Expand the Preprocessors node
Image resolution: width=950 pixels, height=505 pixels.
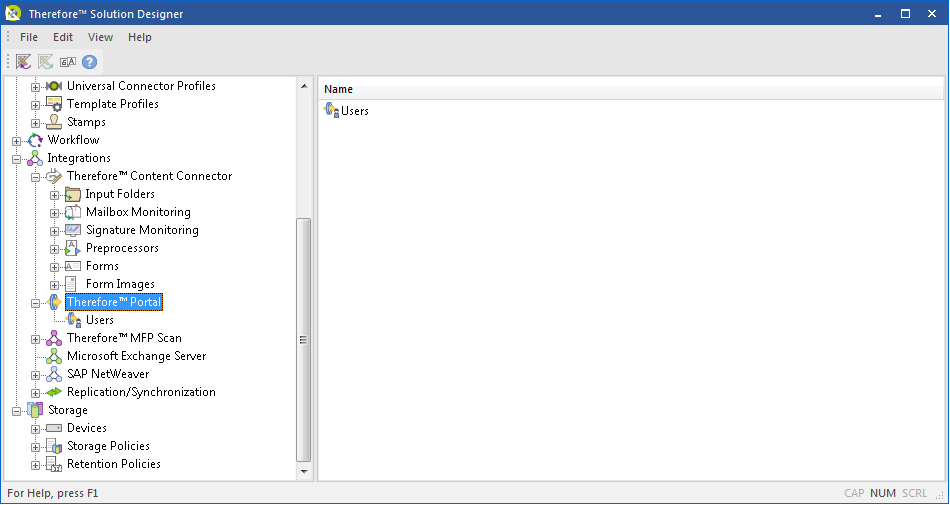point(54,249)
